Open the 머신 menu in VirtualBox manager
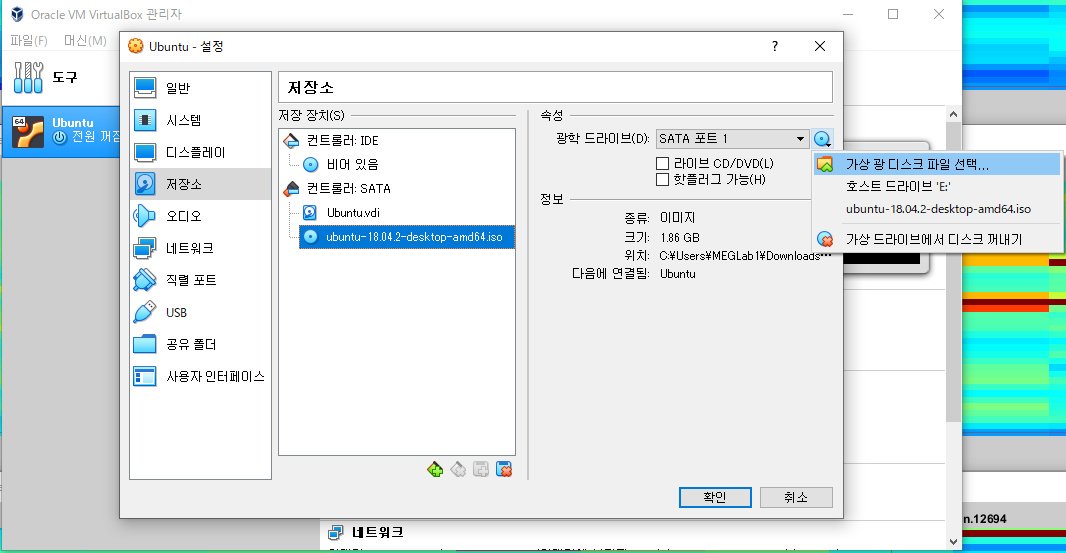The width and height of the screenshot is (1066, 553). coord(85,41)
